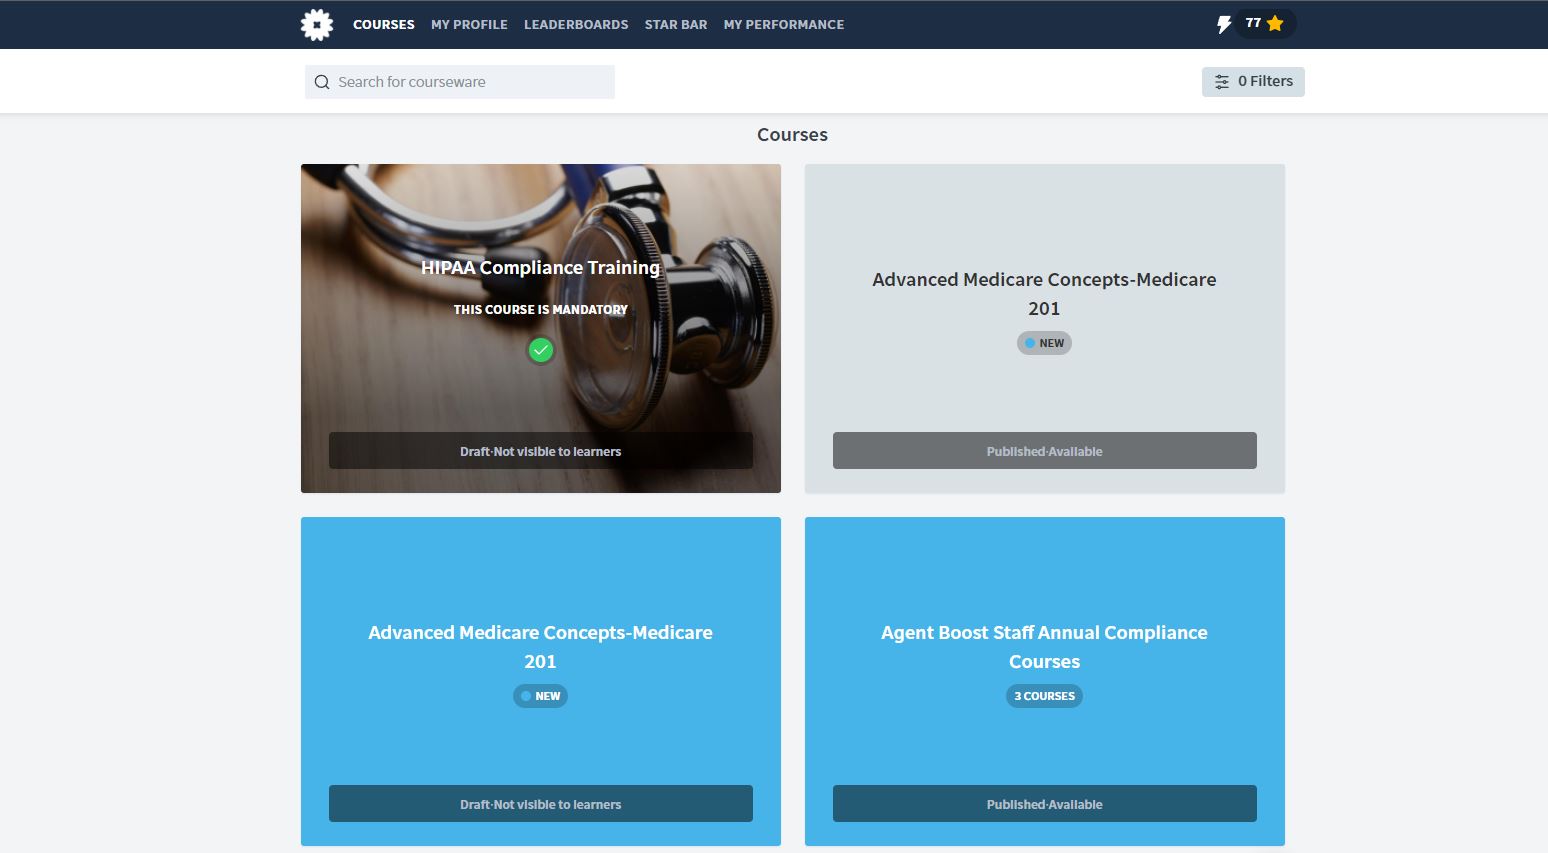Open the 0 Filters button
The image size is (1548, 853).
(1253, 82)
